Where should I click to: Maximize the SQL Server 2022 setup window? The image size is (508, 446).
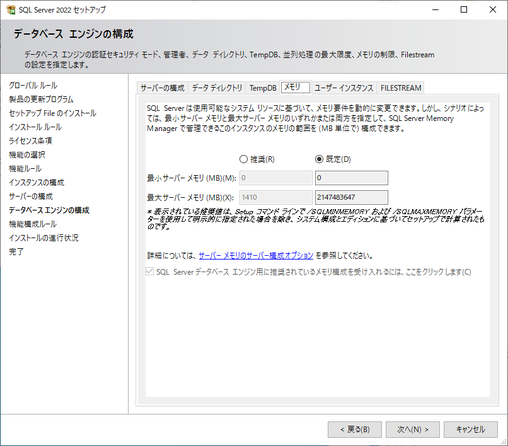[464, 10]
